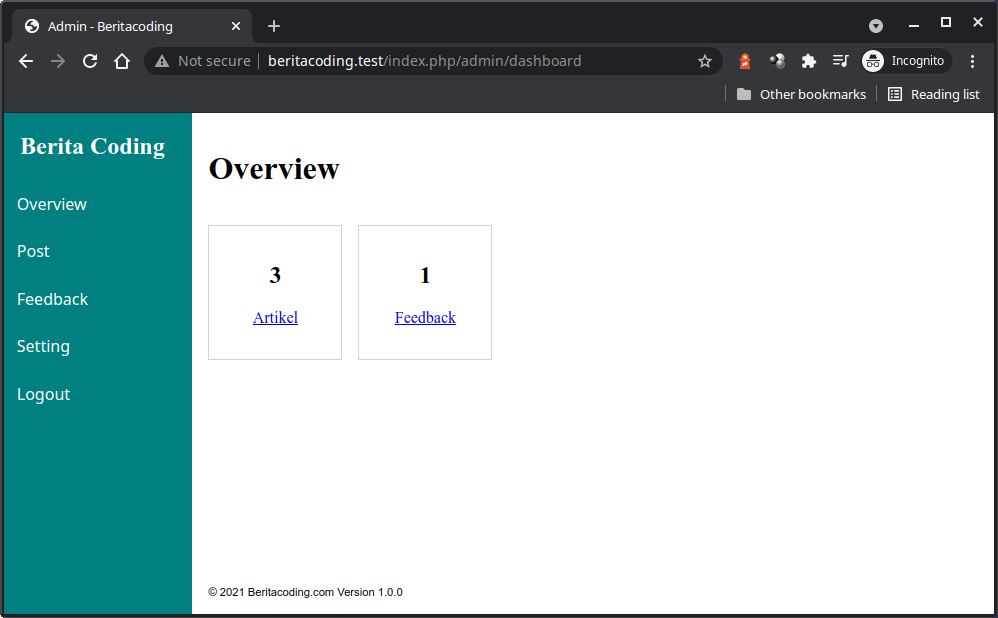Viewport: 998px width, 618px height.
Task: Click the browser Home icon
Action: tap(121, 61)
